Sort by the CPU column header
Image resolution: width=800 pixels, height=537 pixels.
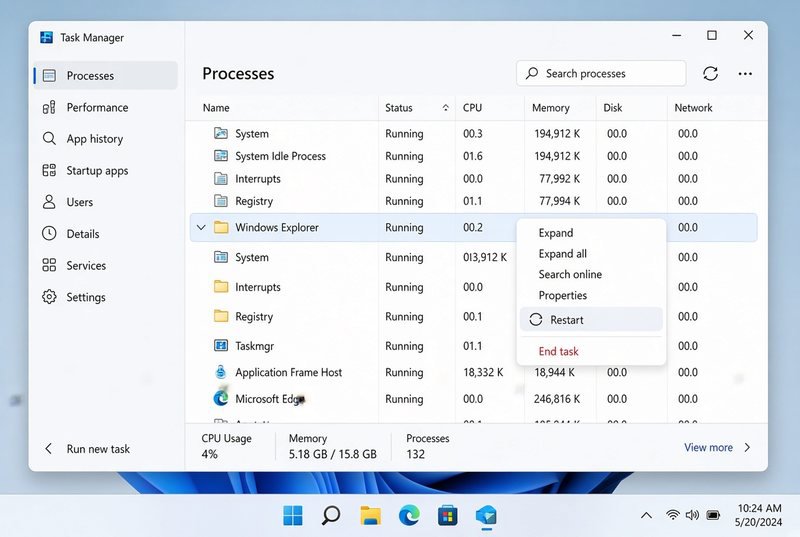(x=472, y=108)
